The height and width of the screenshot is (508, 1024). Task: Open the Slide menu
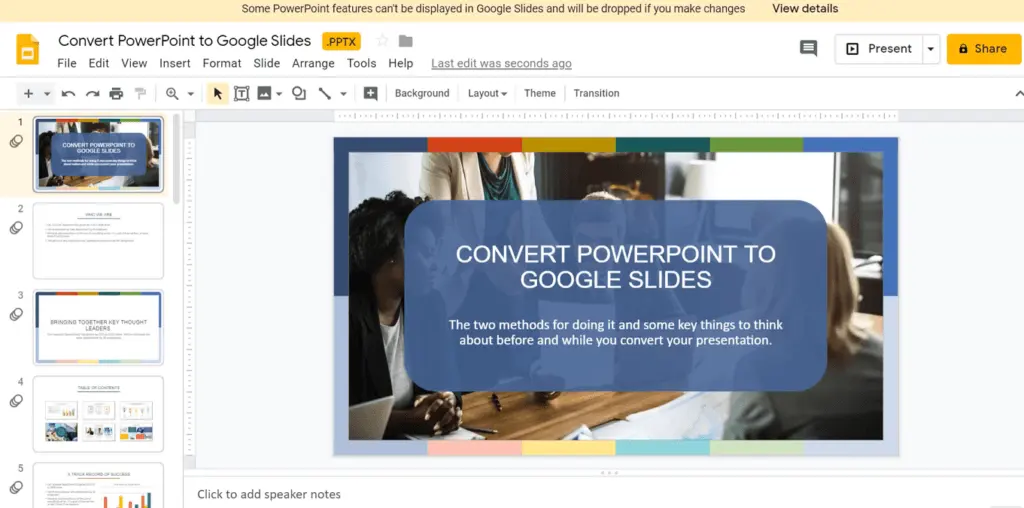[x=266, y=63]
